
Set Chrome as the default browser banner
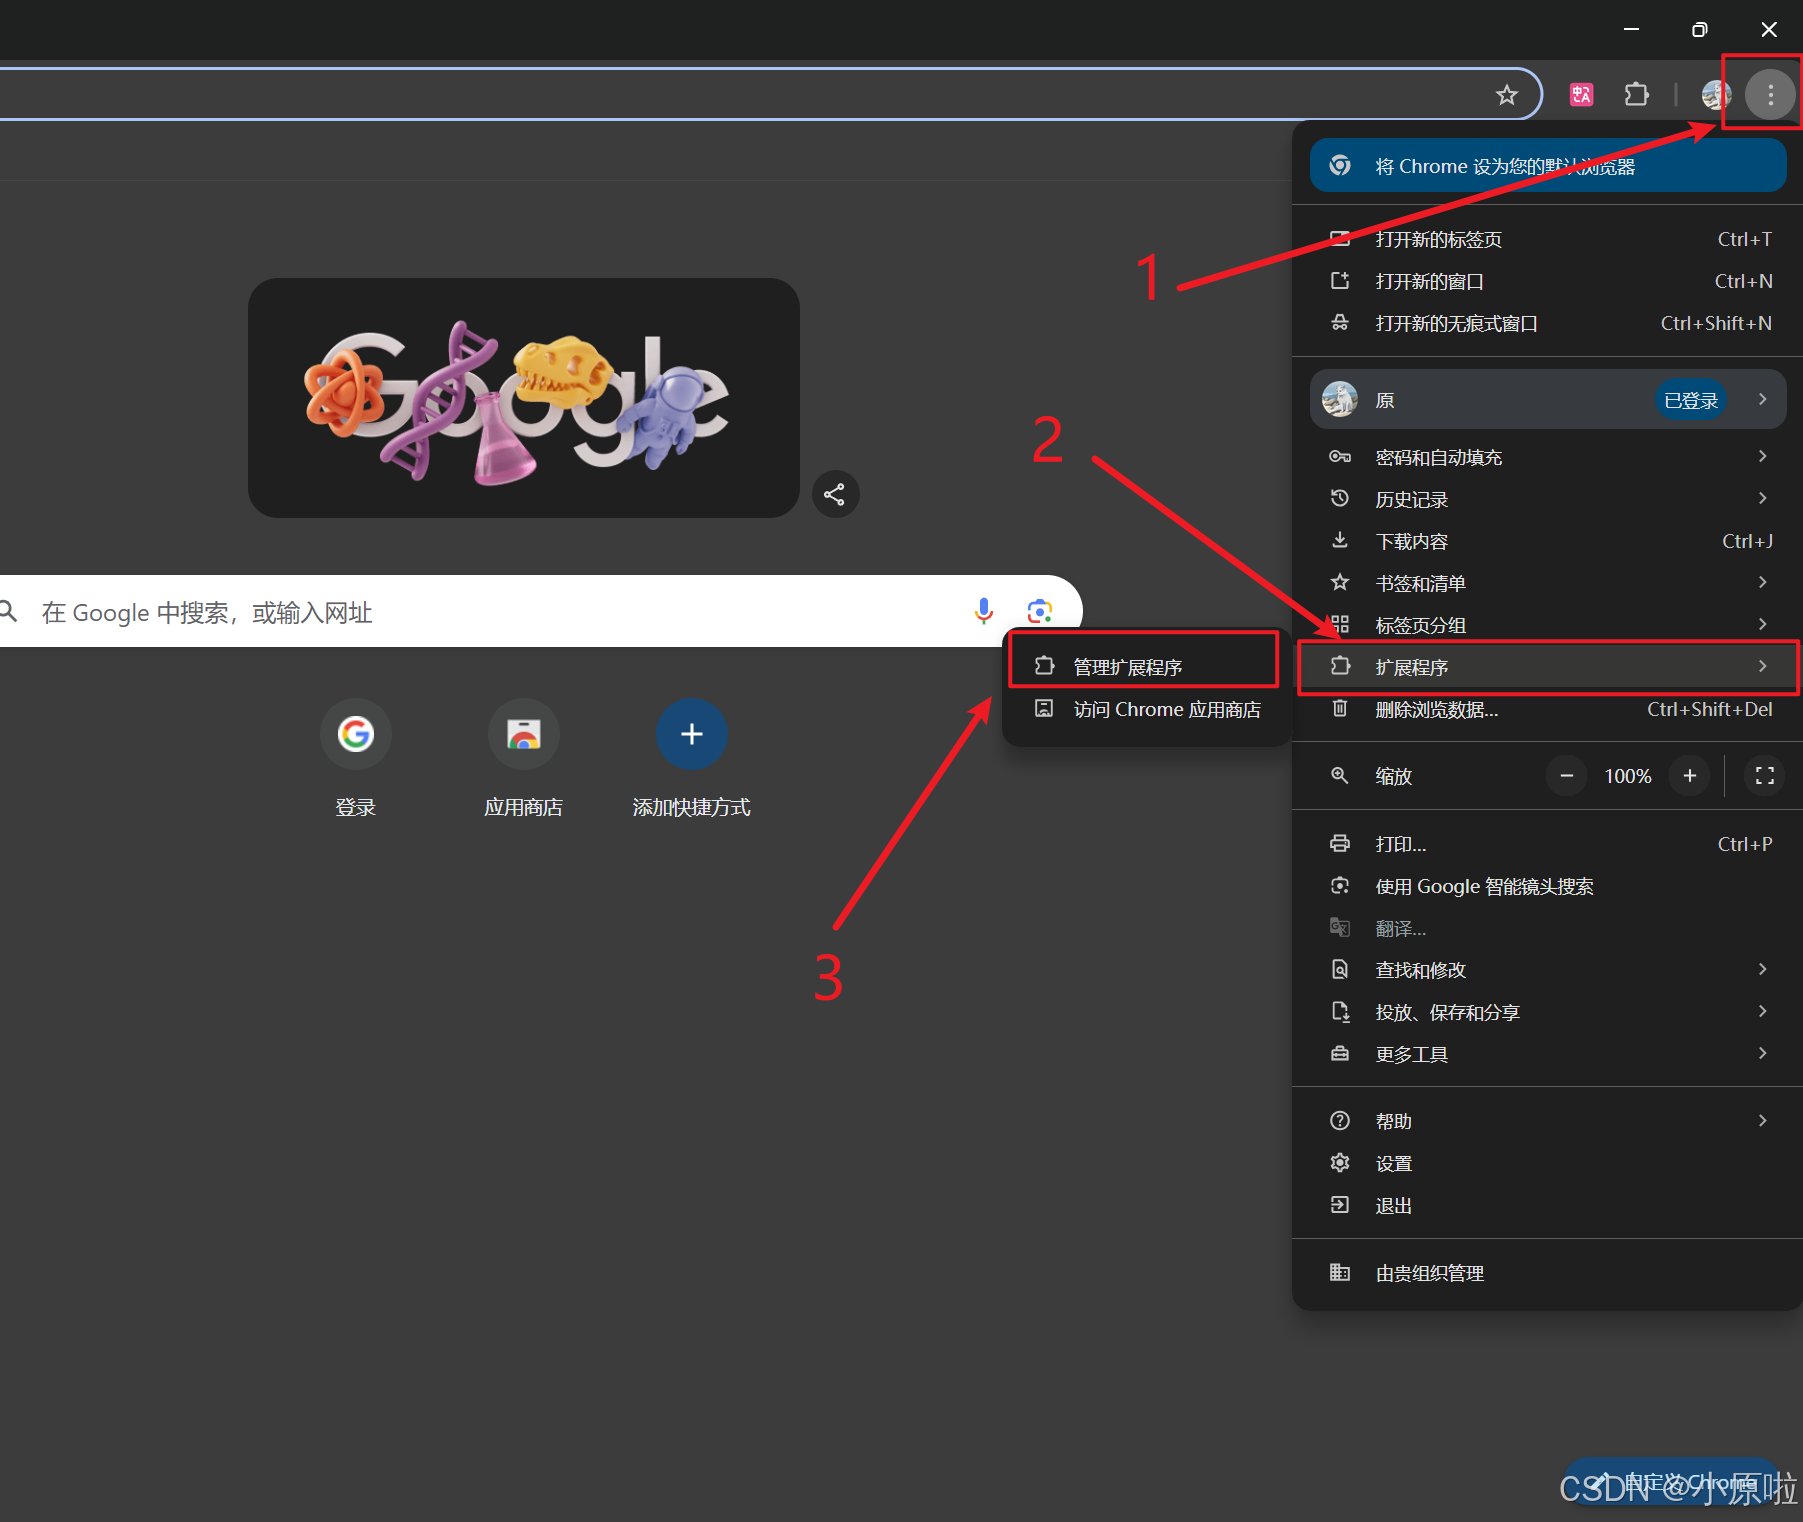click(x=1548, y=166)
